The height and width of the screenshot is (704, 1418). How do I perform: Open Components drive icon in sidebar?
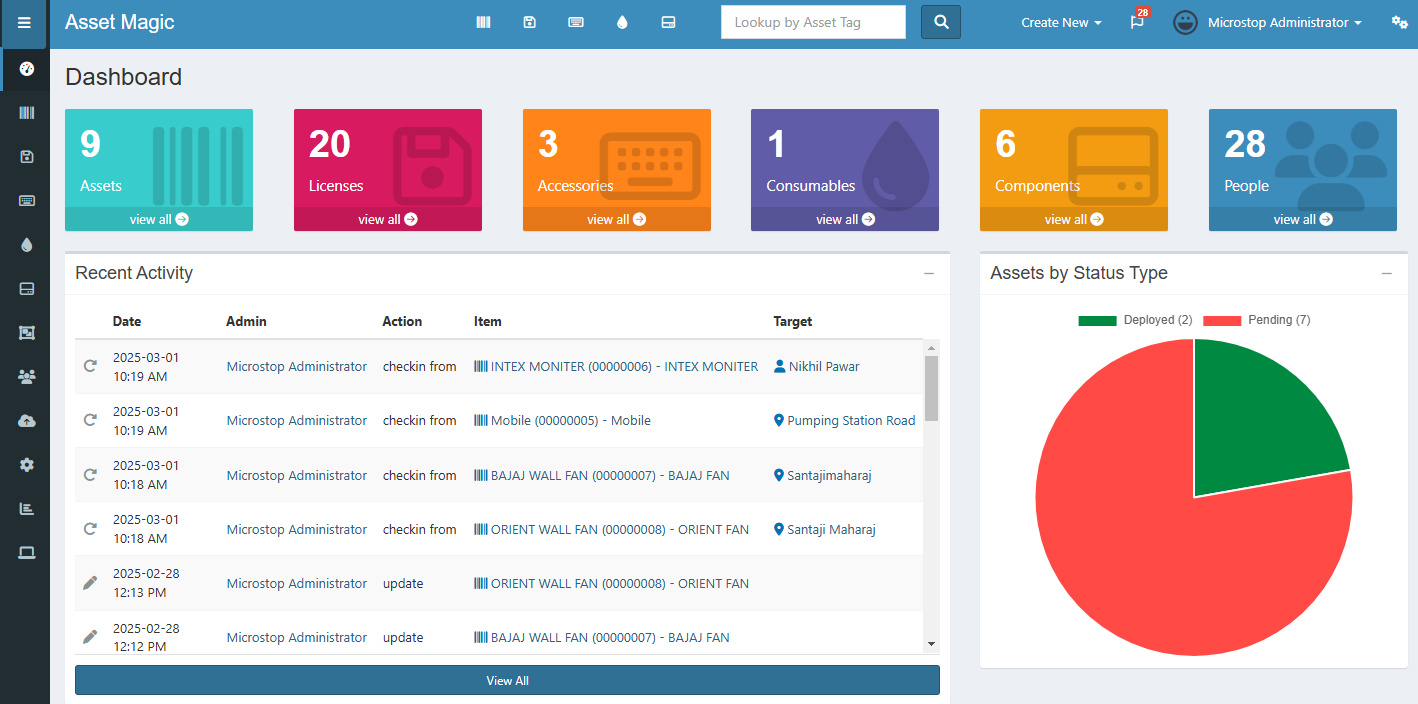pos(27,289)
